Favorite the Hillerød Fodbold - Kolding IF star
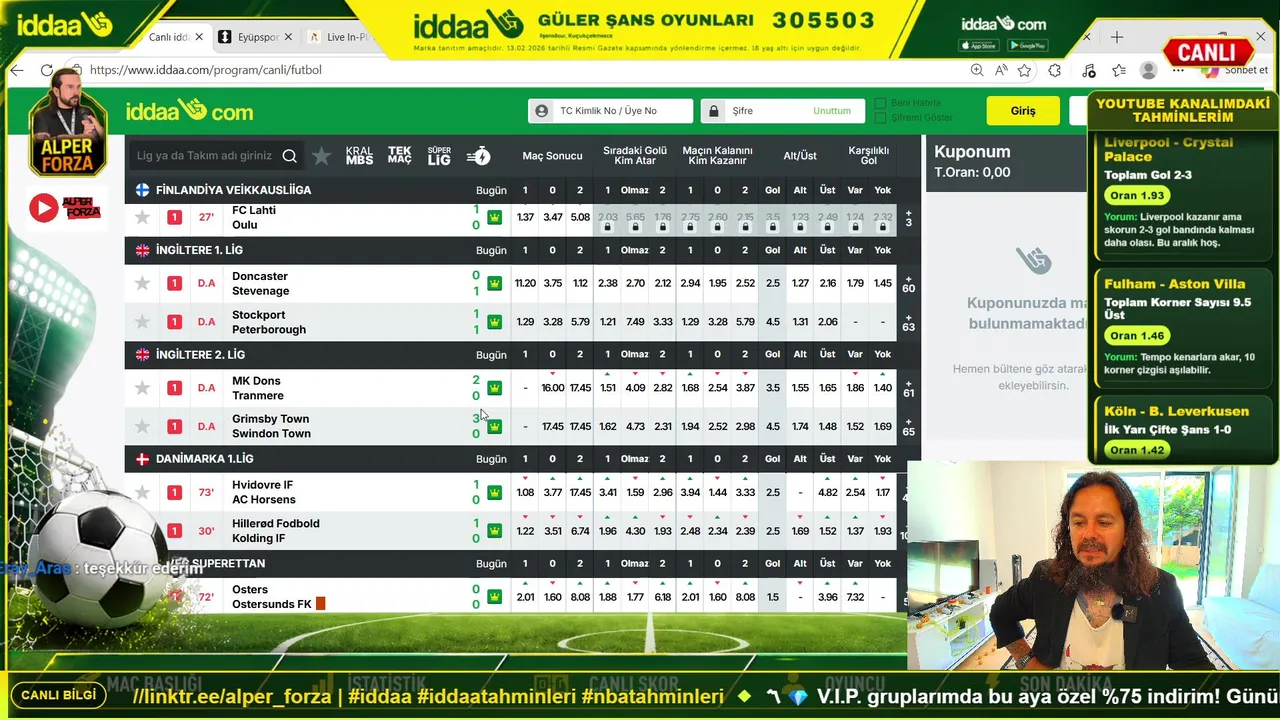Viewport: 1280px width, 720px height. click(x=142, y=531)
